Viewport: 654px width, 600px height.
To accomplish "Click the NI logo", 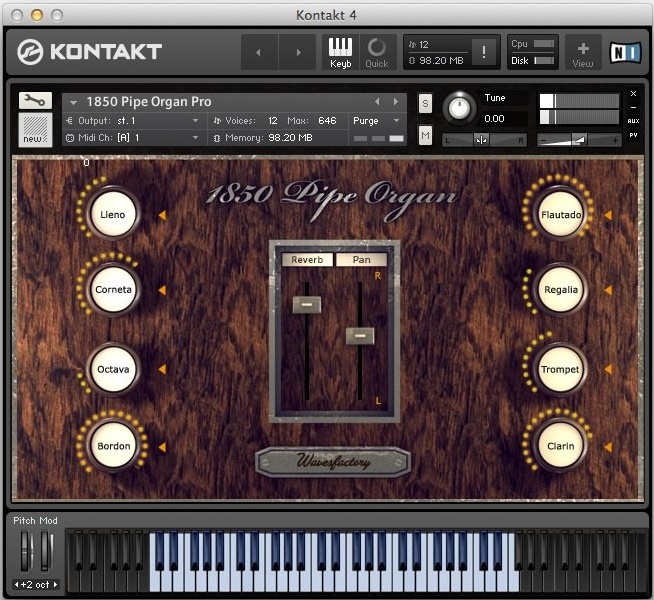I will (x=625, y=53).
